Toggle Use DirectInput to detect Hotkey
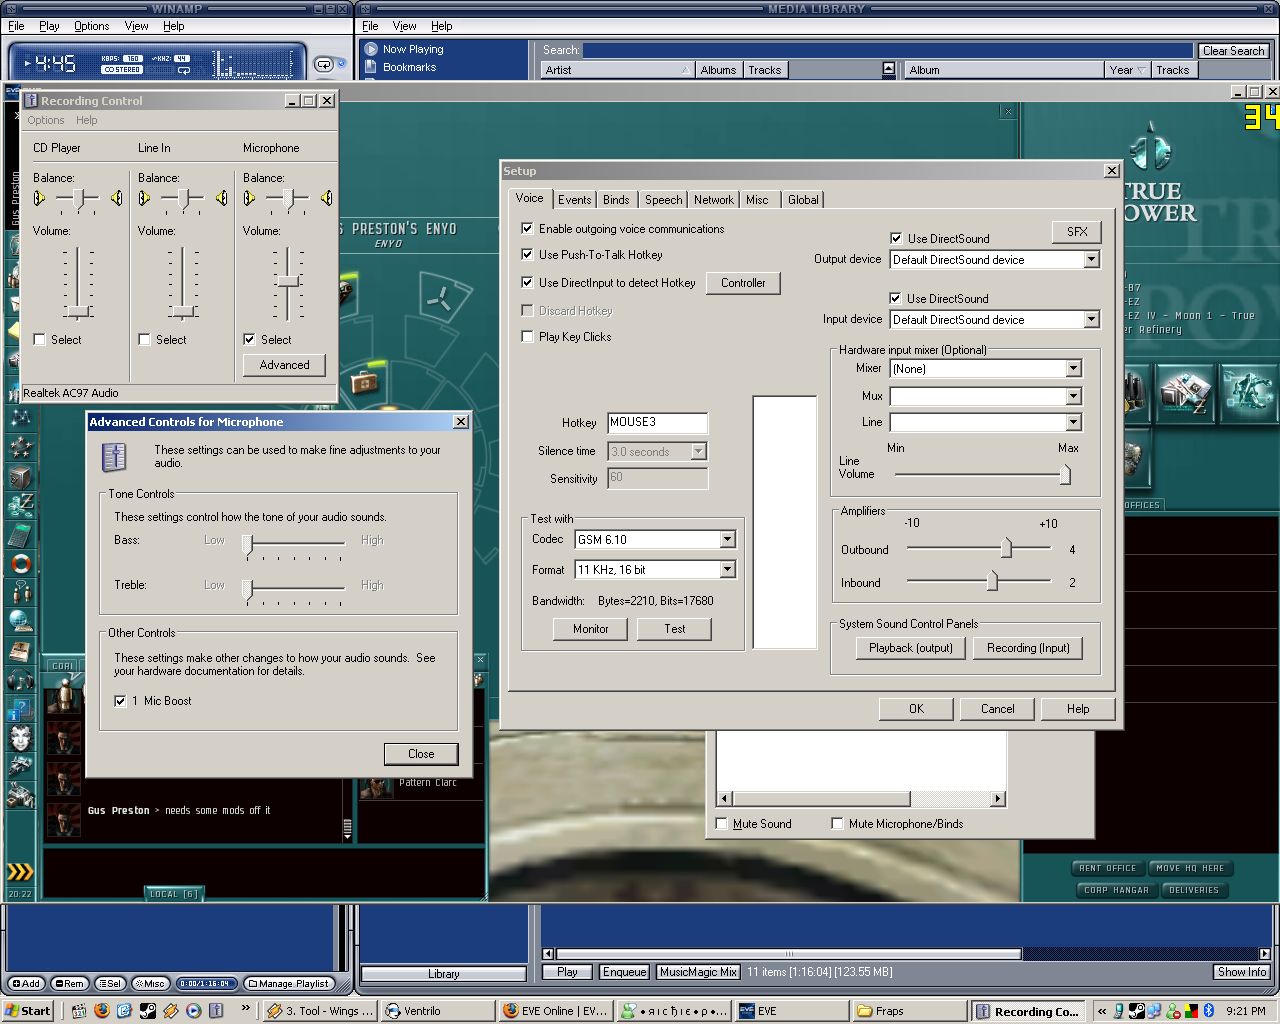The image size is (1280, 1024). tap(527, 283)
